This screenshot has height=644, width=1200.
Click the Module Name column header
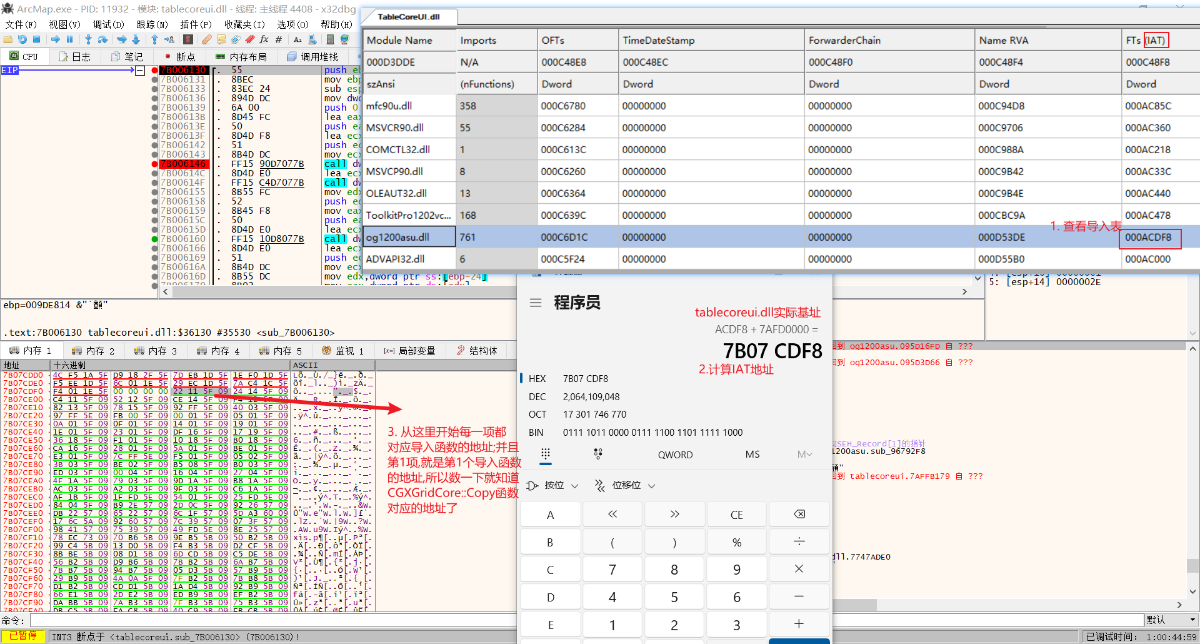(409, 40)
